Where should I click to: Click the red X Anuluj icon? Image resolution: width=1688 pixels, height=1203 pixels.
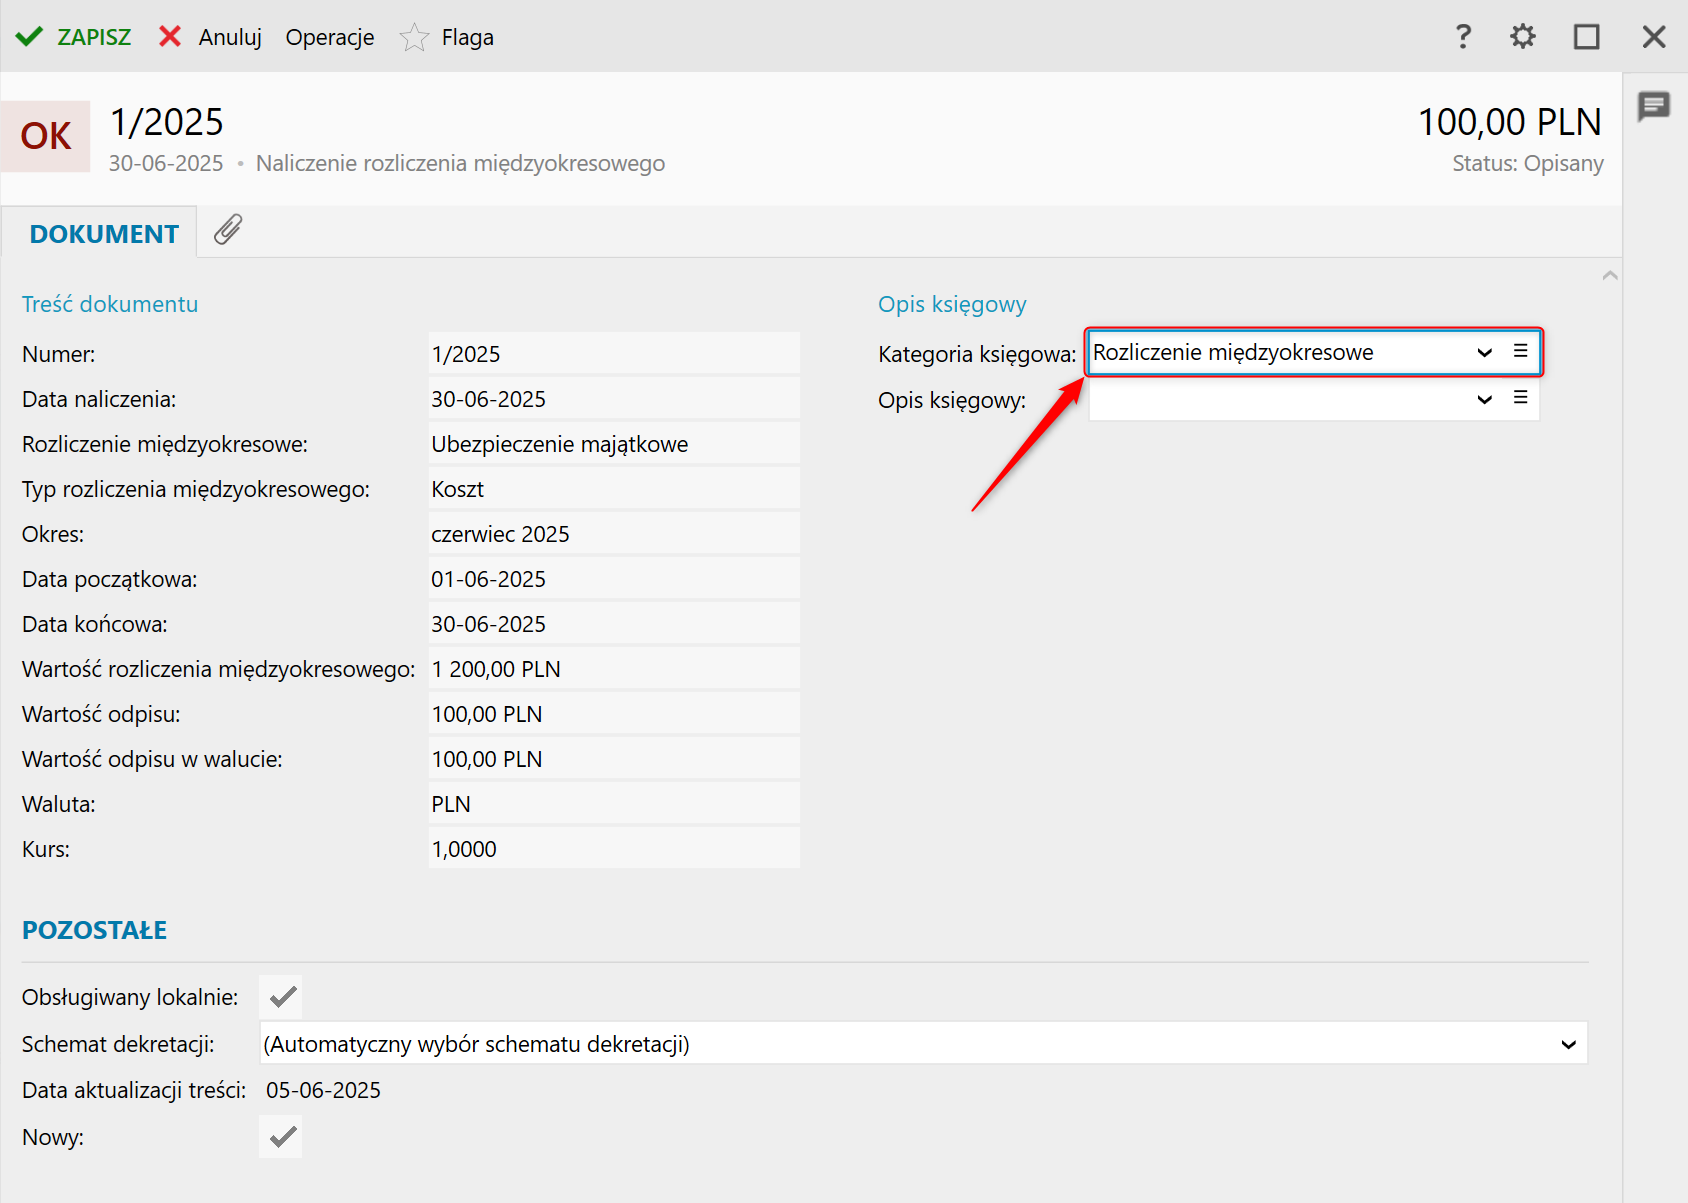[170, 37]
